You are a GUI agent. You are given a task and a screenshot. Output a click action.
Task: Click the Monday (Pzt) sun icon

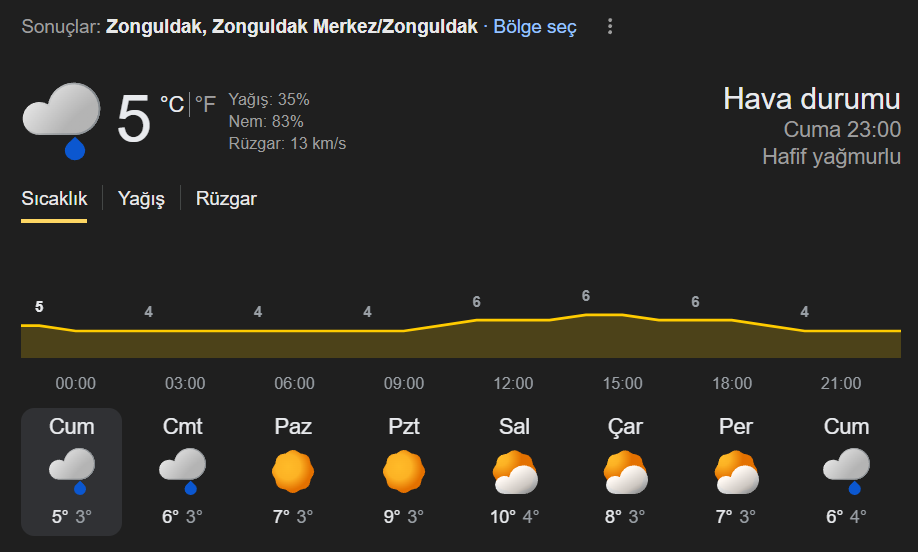(404, 471)
